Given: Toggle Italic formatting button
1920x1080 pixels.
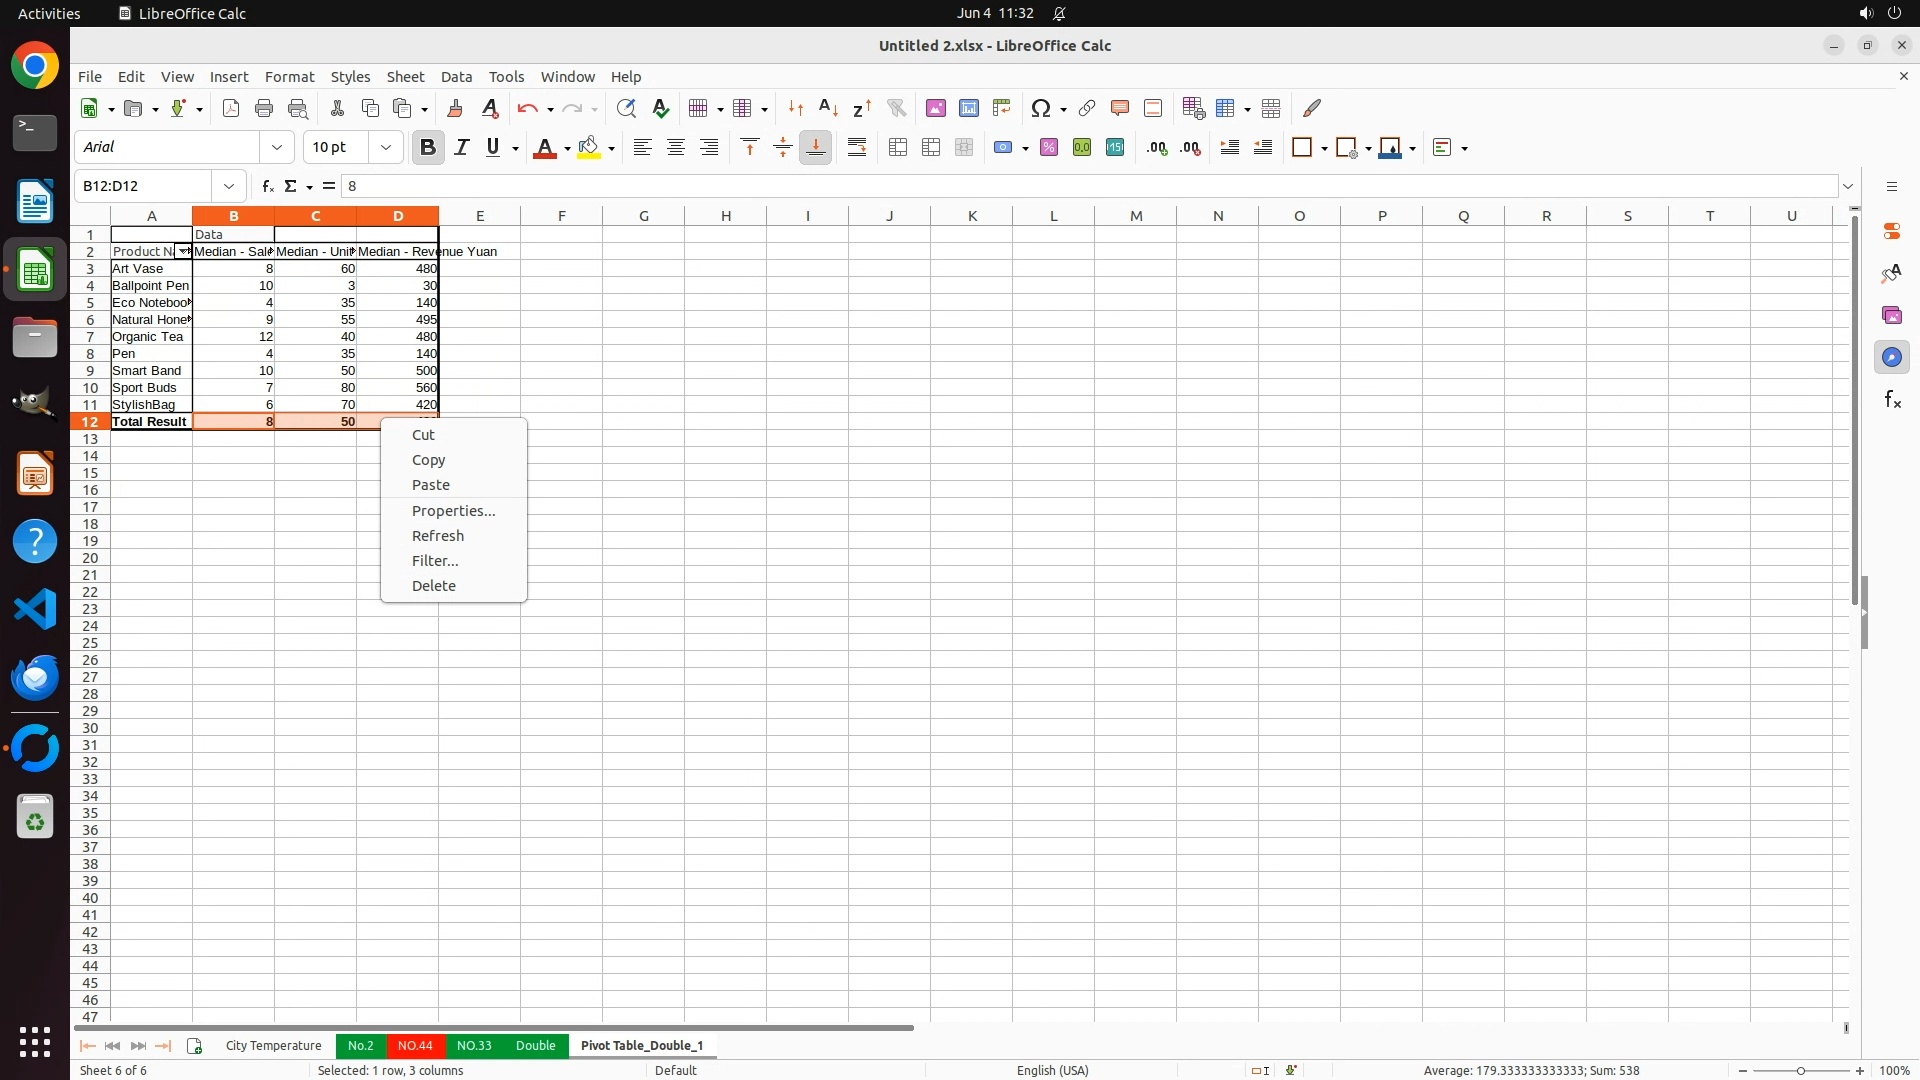Looking at the screenshot, I should [461, 148].
